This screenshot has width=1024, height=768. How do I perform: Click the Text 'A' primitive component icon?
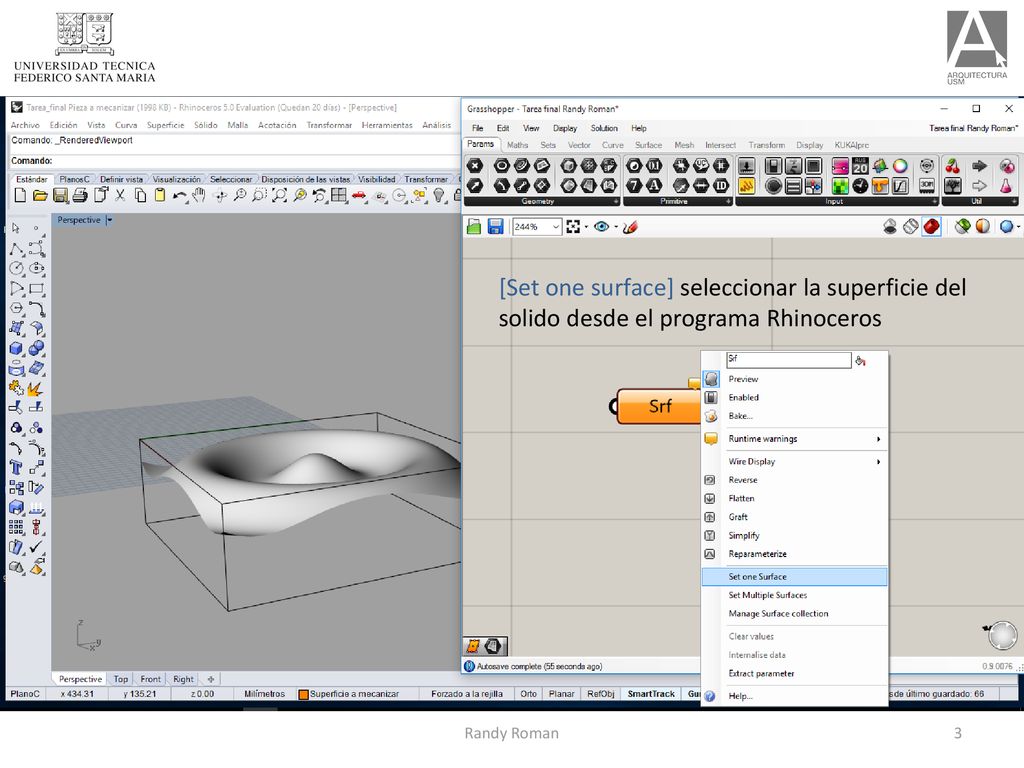(654, 186)
